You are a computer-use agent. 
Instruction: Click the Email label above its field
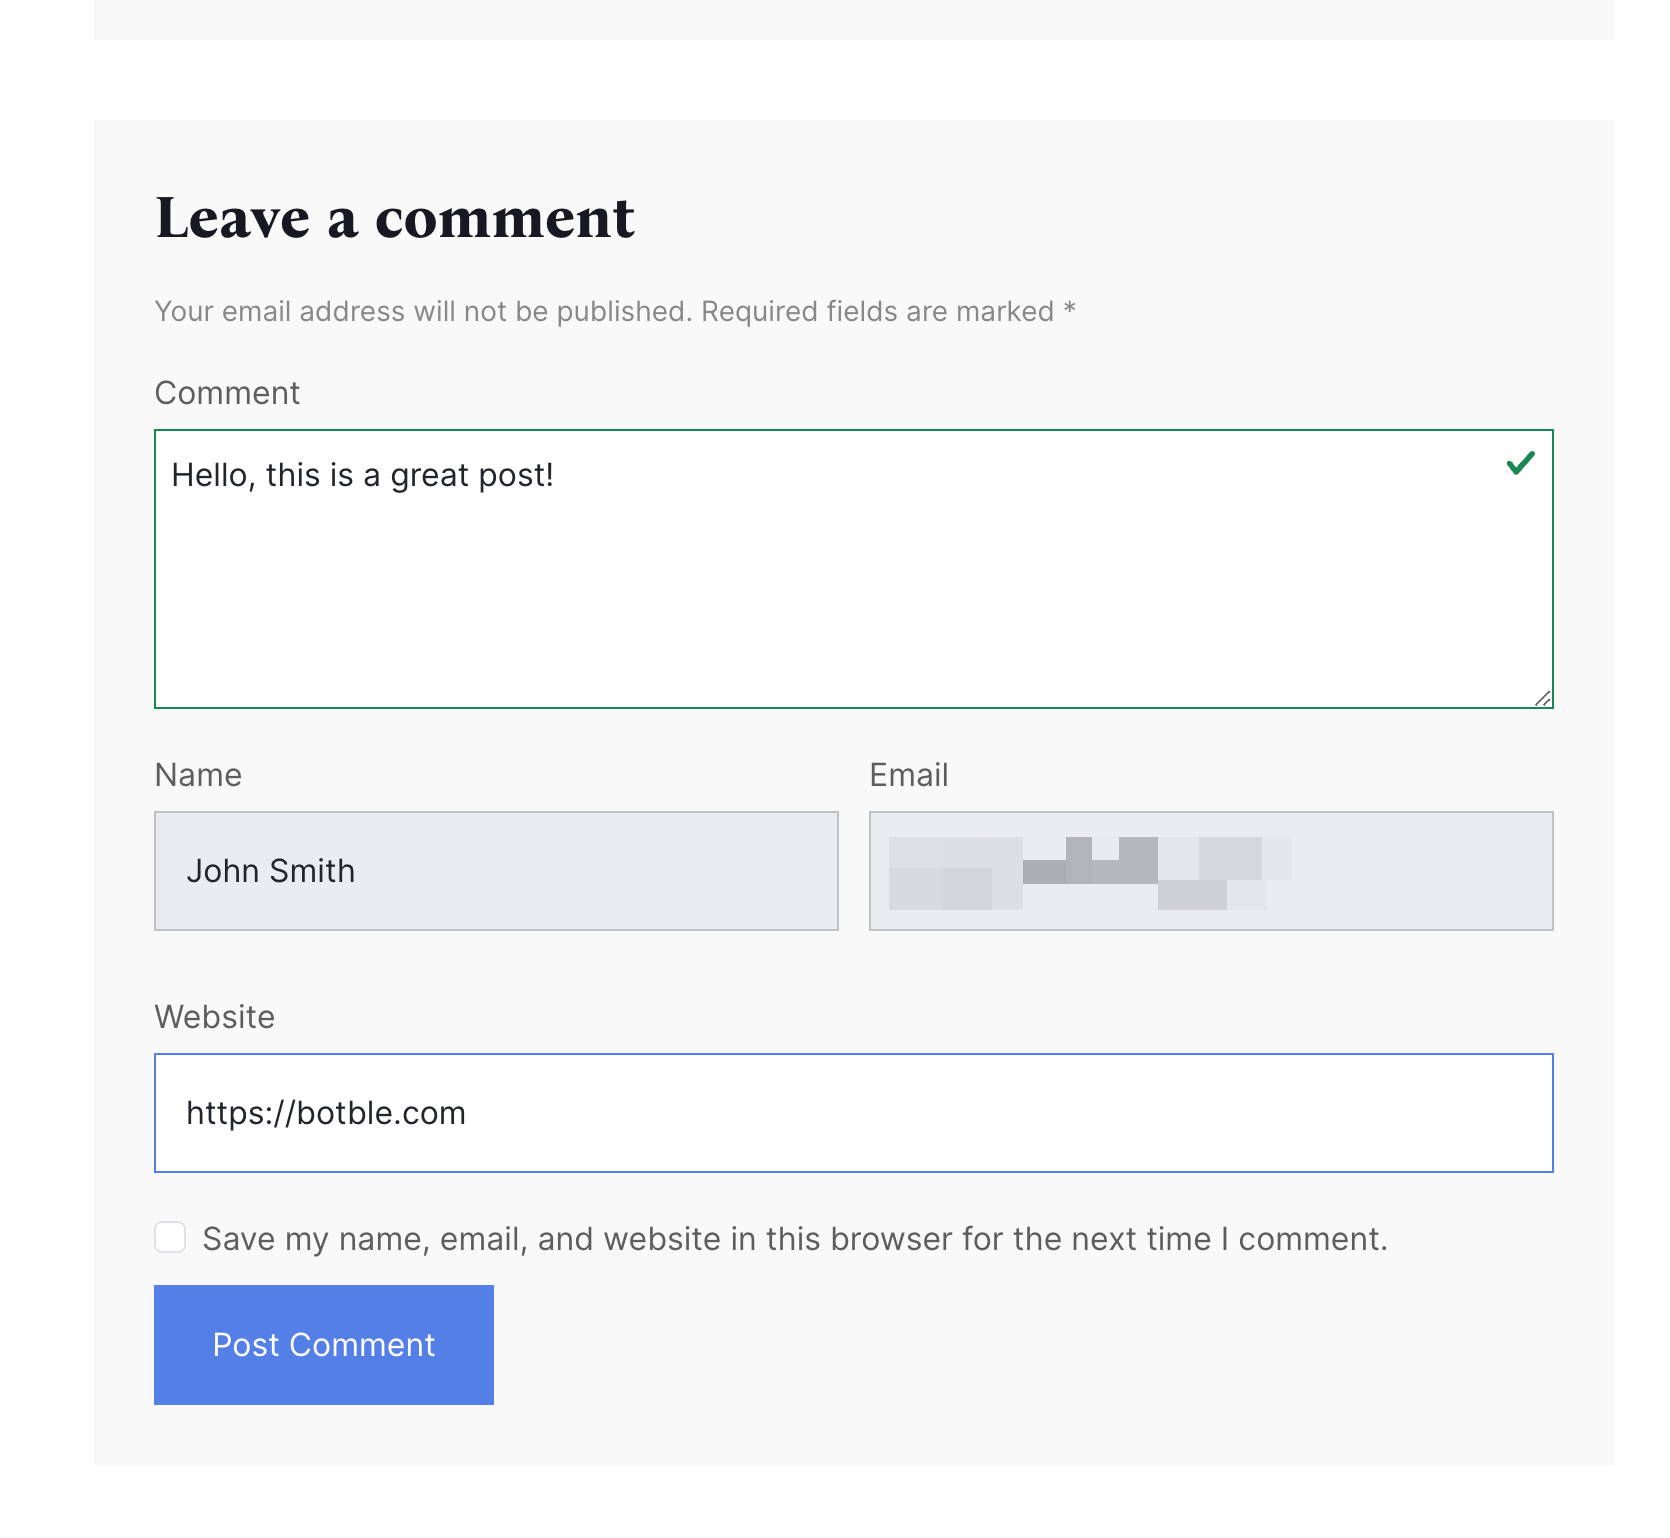(908, 775)
